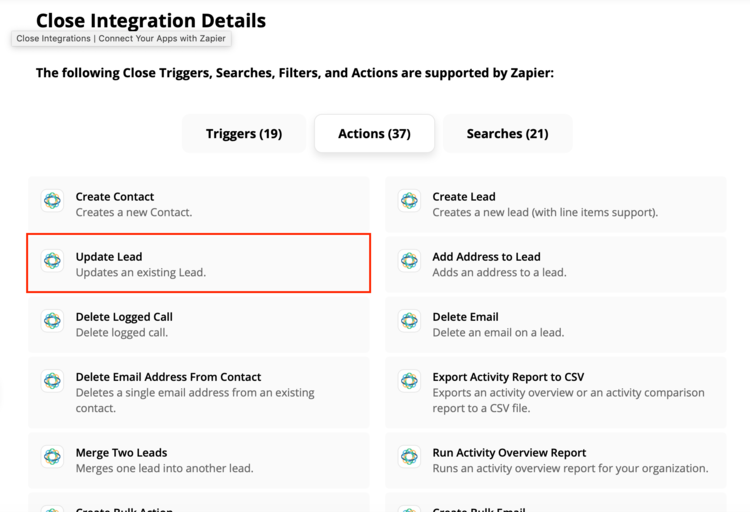Click the Close icon beside Create Contact
This screenshot has height=512, width=750.
[x=52, y=200]
